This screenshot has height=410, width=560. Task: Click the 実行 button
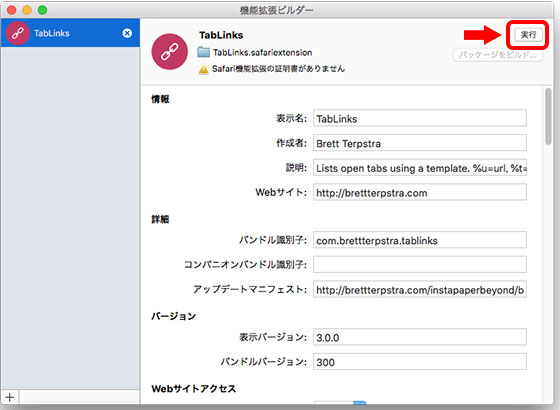pyautogui.click(x=528, y=35)
